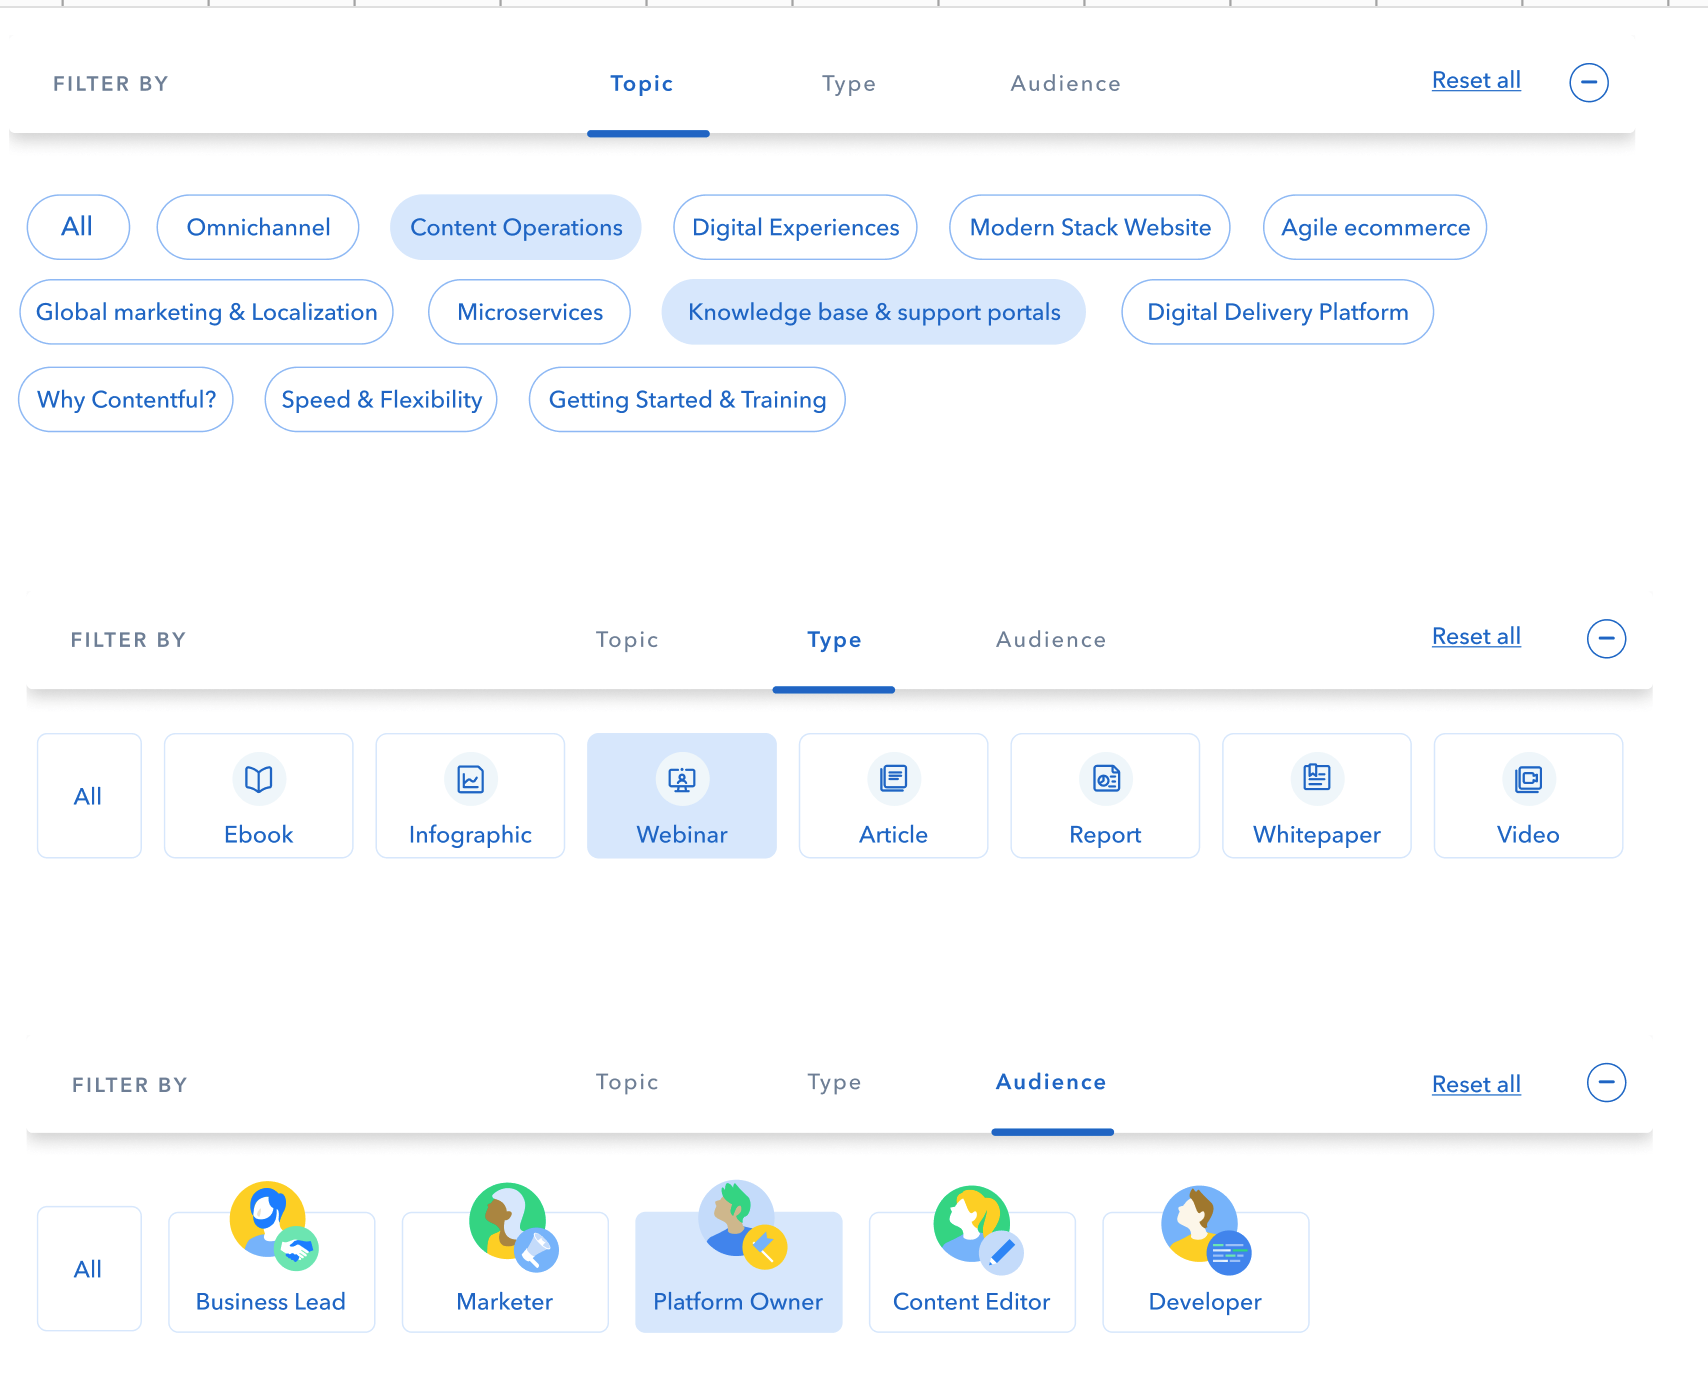Select the Whitepaper label text
1708x1378 pixels.
point(1317,835)
